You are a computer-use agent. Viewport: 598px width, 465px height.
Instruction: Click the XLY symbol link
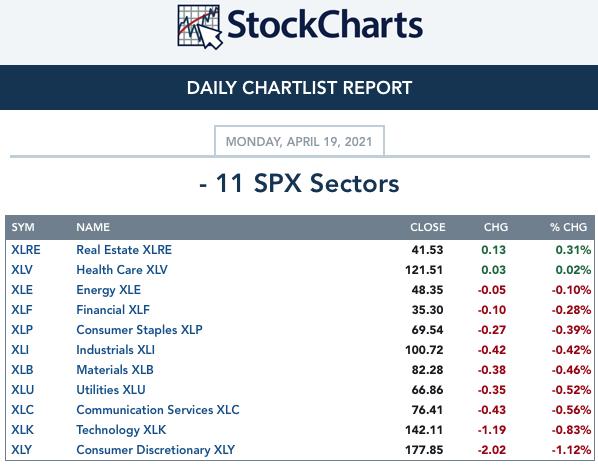click(x=21, y=450)
